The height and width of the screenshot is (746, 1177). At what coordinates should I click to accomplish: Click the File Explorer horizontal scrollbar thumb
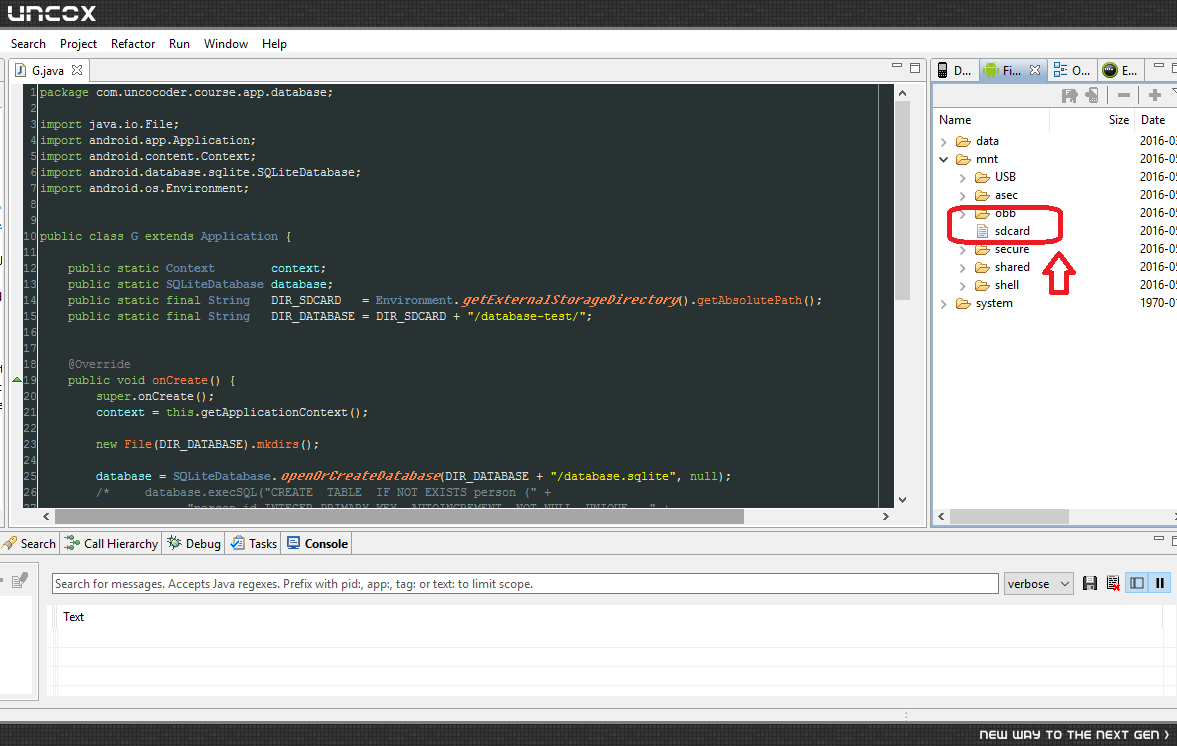[1009, 516]
